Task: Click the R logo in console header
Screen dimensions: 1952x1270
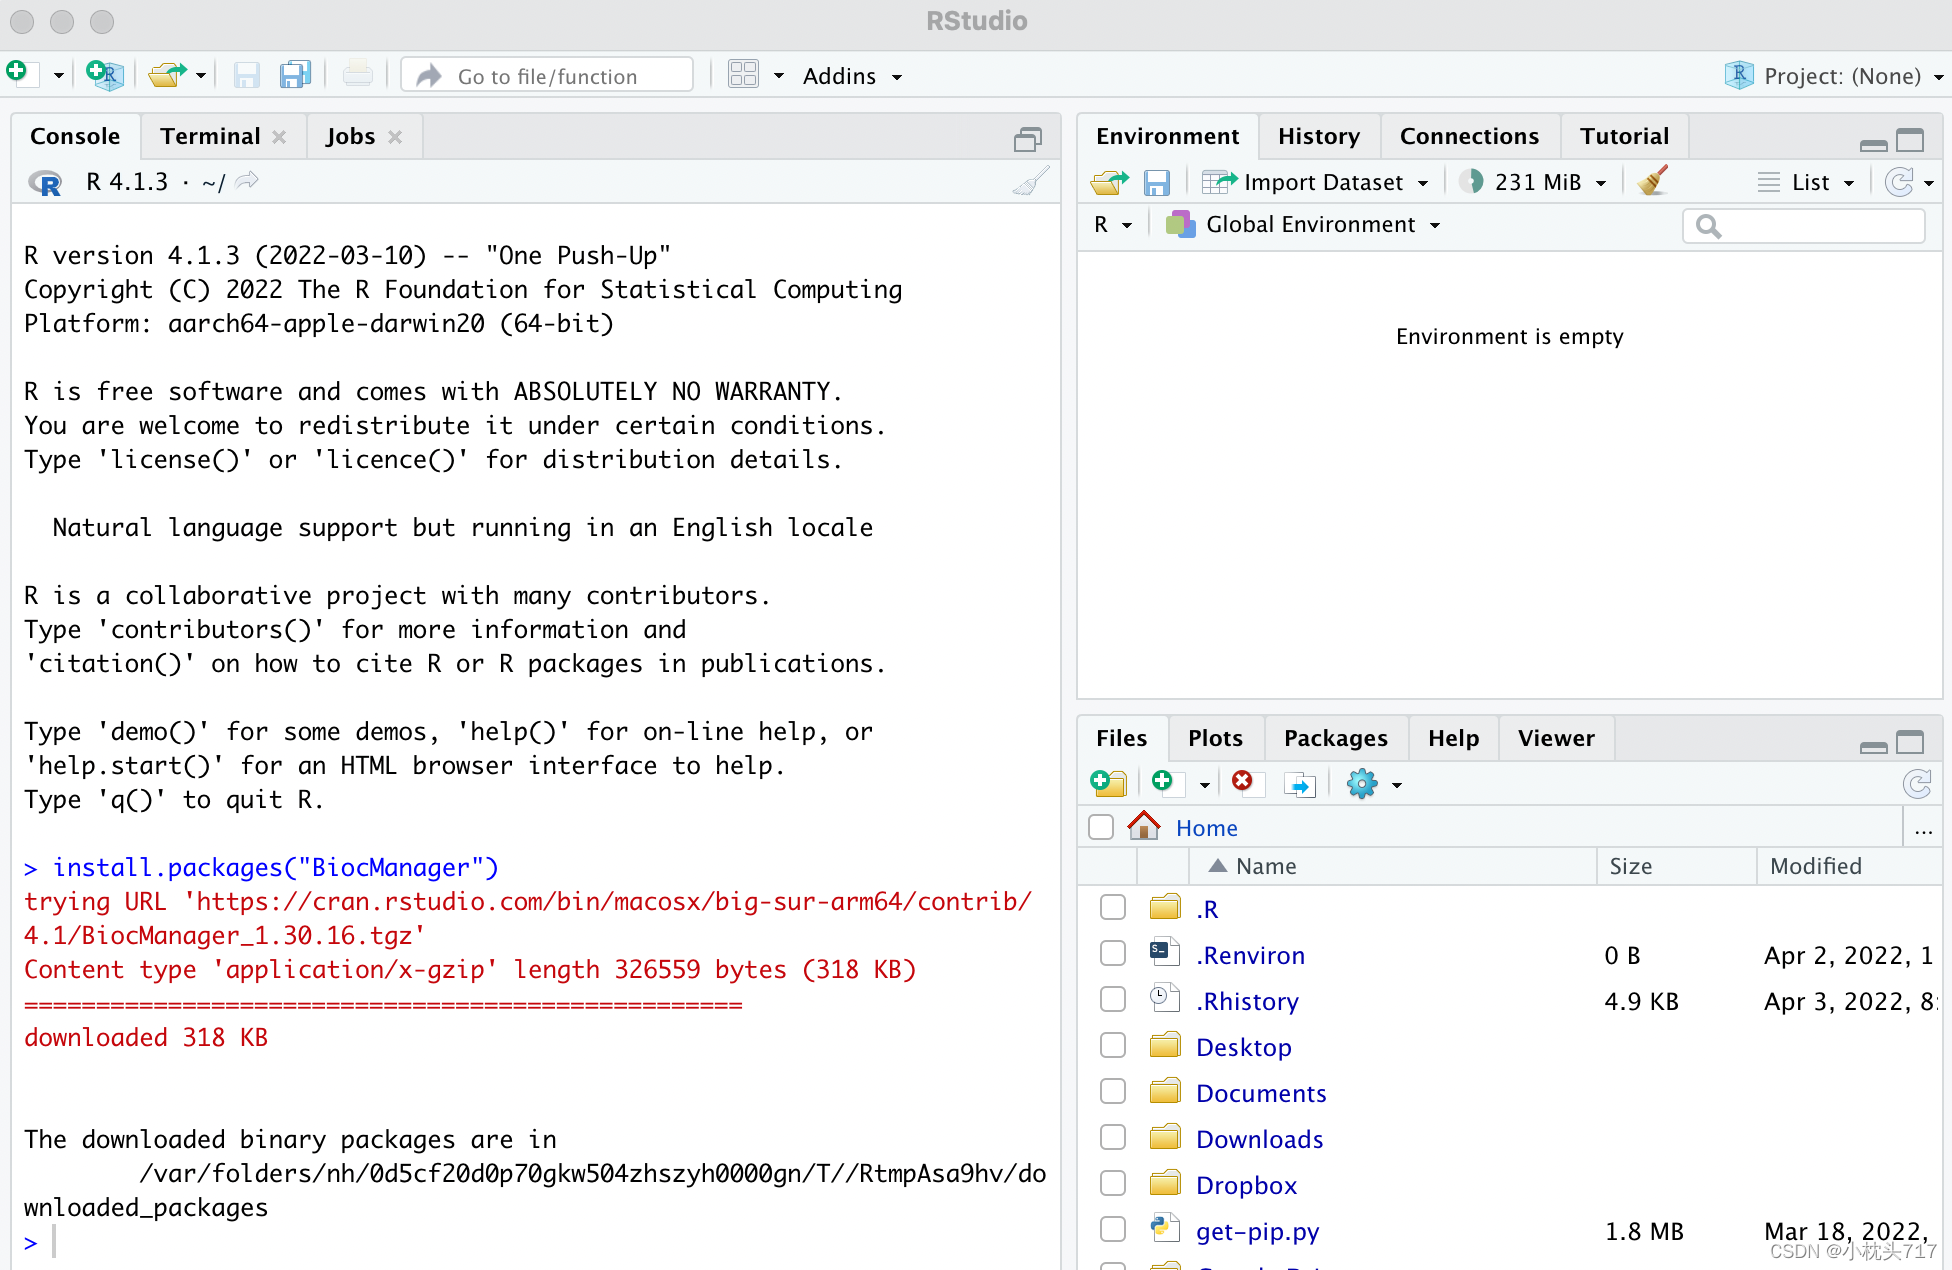Action: (x=45, y=182)
